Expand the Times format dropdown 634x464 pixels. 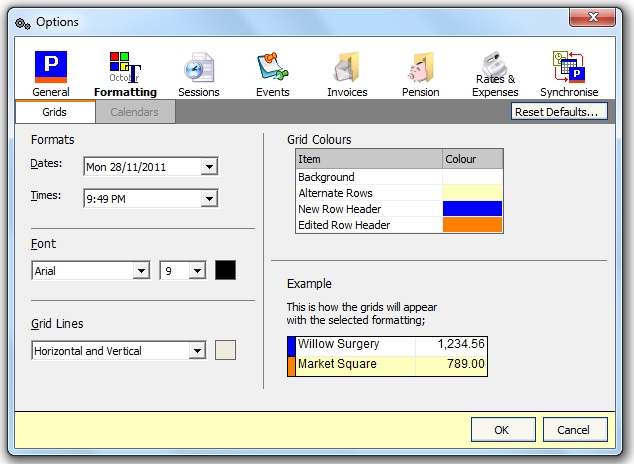point(209,198)
